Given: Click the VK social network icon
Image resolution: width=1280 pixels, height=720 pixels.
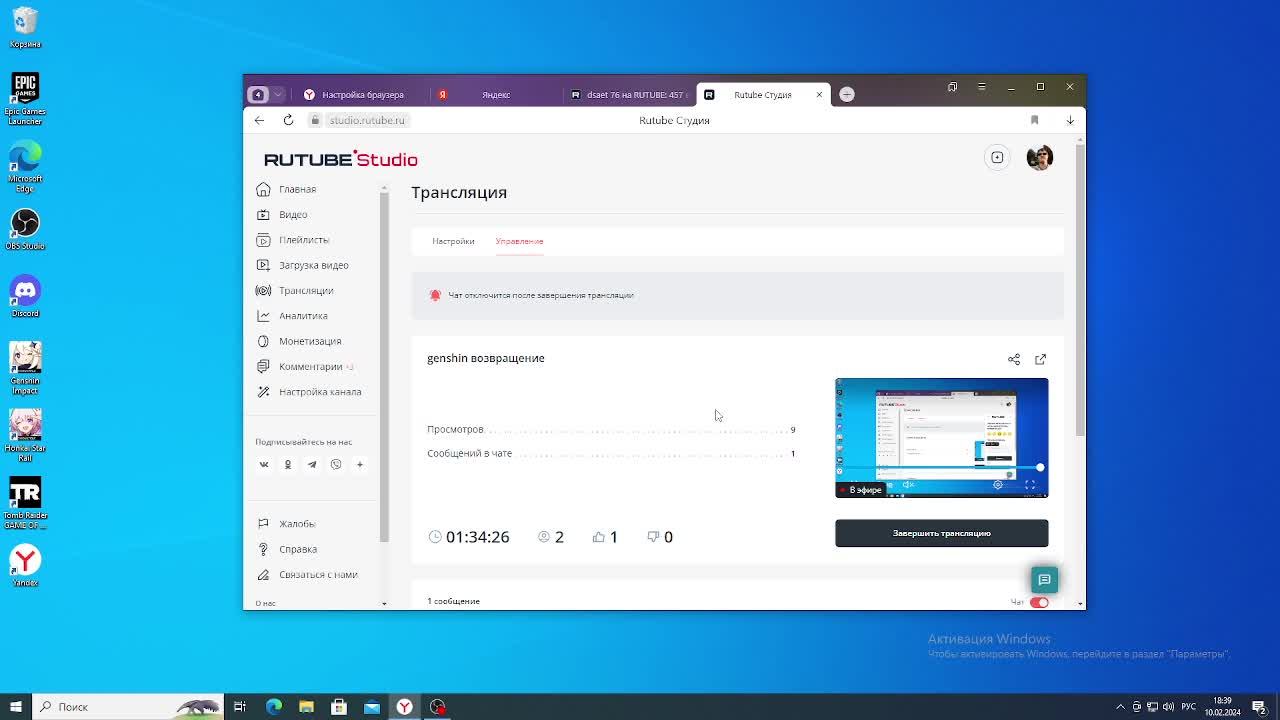Looking at the screenshot, I should click(x=264, y=464).
